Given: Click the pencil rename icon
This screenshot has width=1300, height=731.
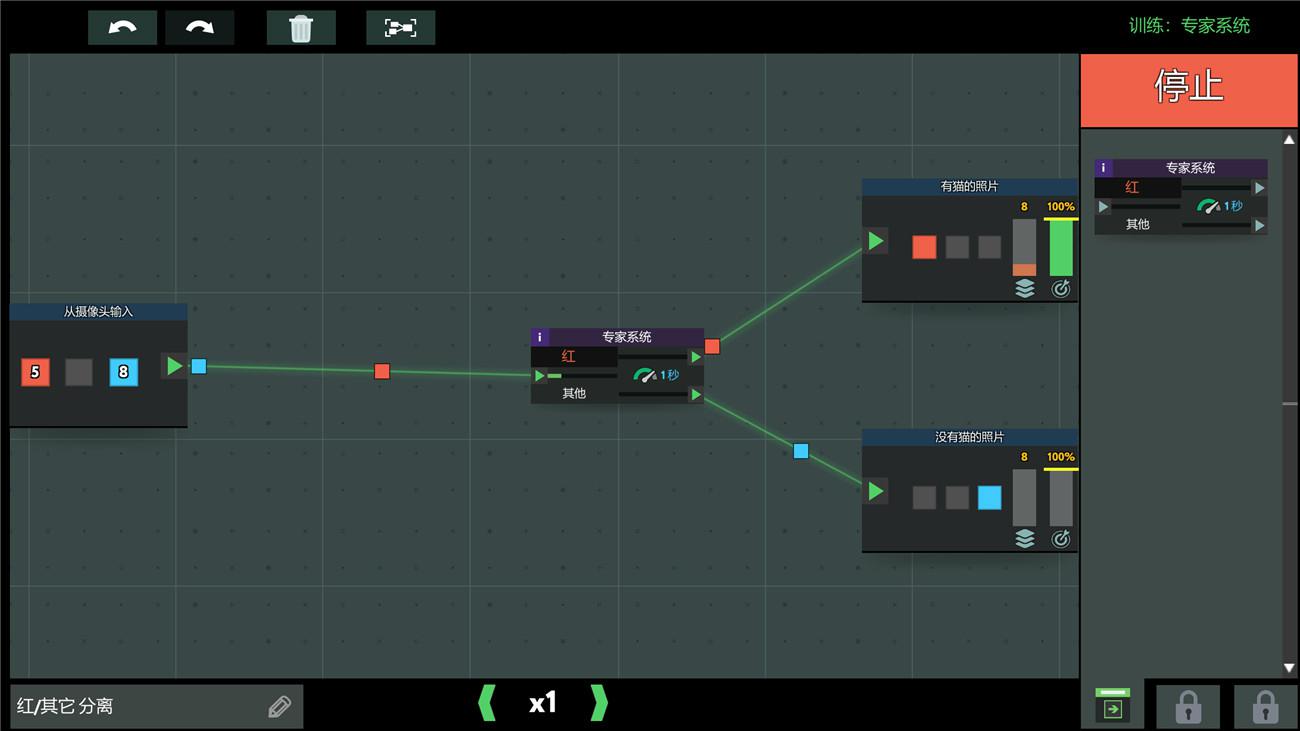Looking at the screenshot, I should coord(280,706).
